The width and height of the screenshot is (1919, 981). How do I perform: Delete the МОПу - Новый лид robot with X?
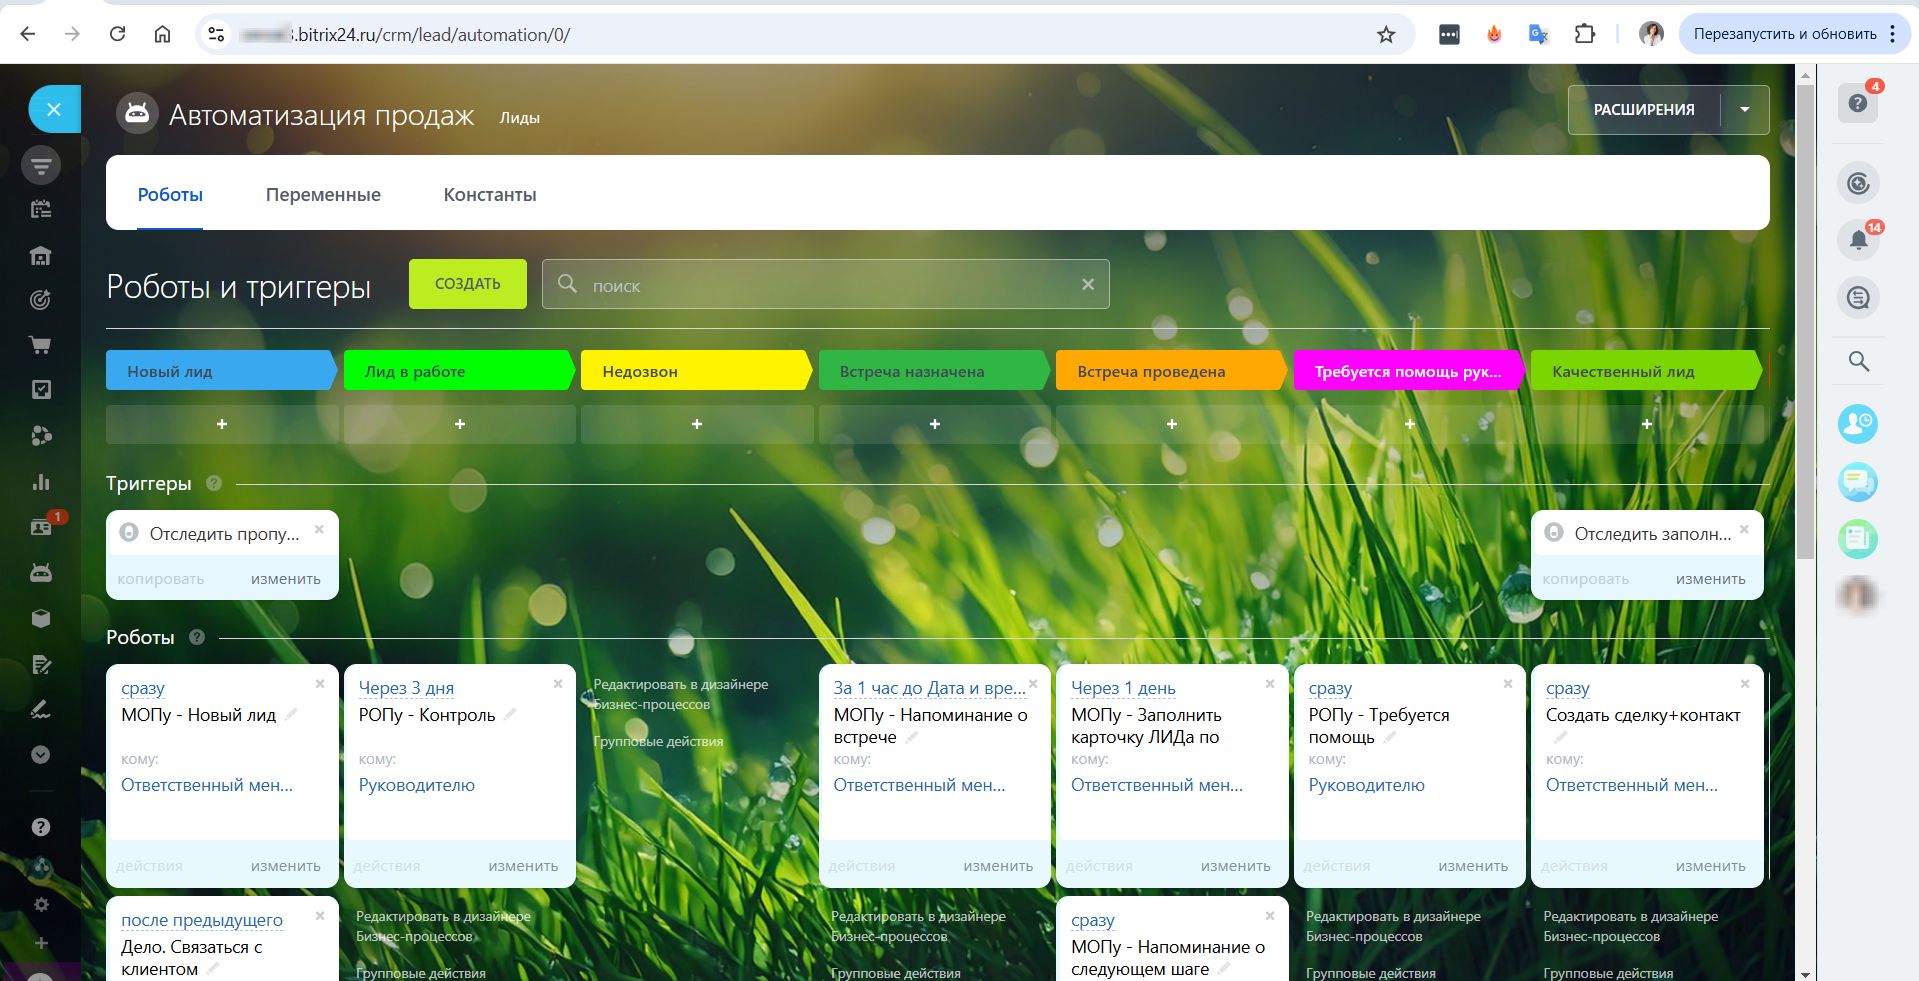pyautogui.click(x=320, y=684)
